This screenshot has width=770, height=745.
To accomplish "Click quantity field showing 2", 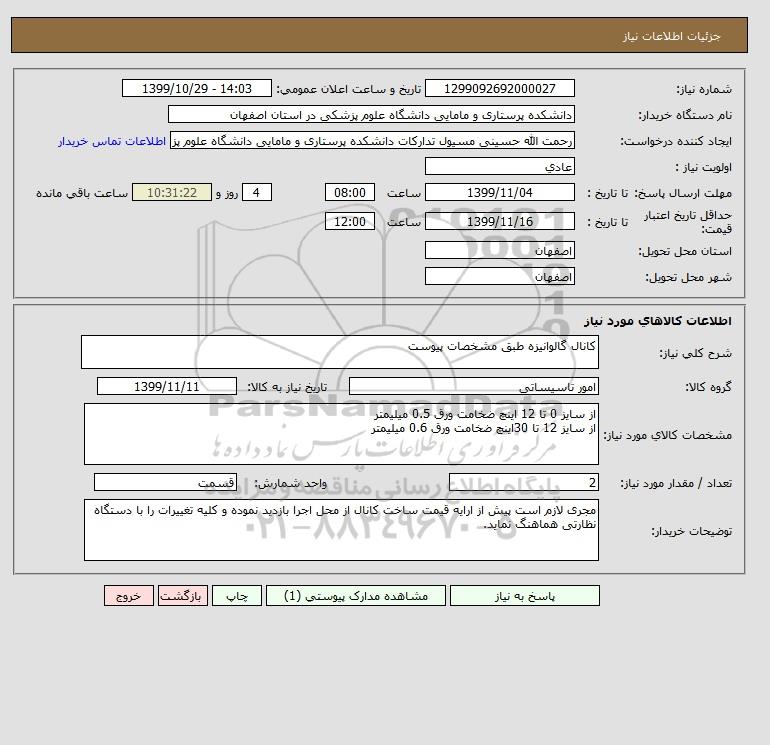I will pos(523,483).
